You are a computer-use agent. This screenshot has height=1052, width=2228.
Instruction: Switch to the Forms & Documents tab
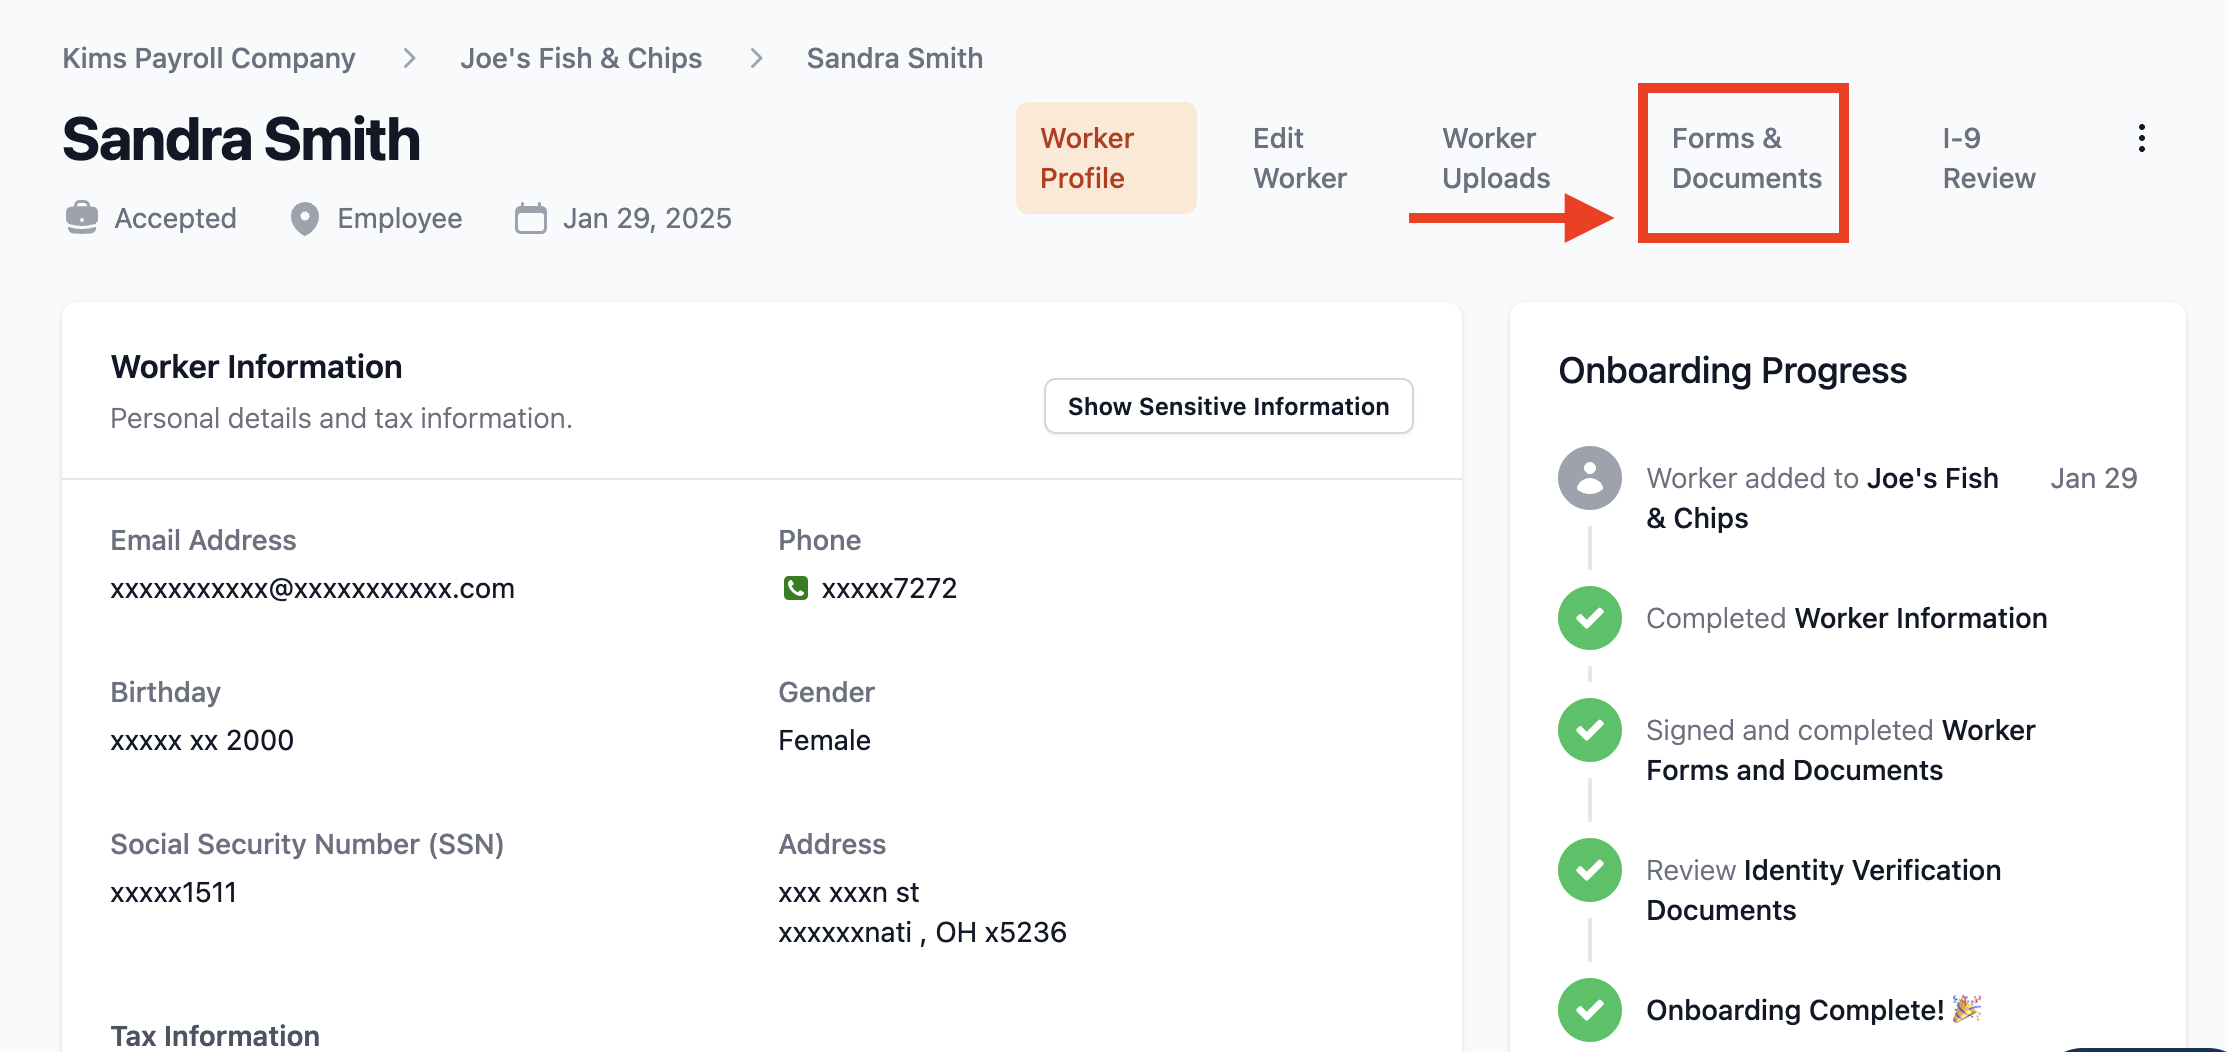(1746, 158)
